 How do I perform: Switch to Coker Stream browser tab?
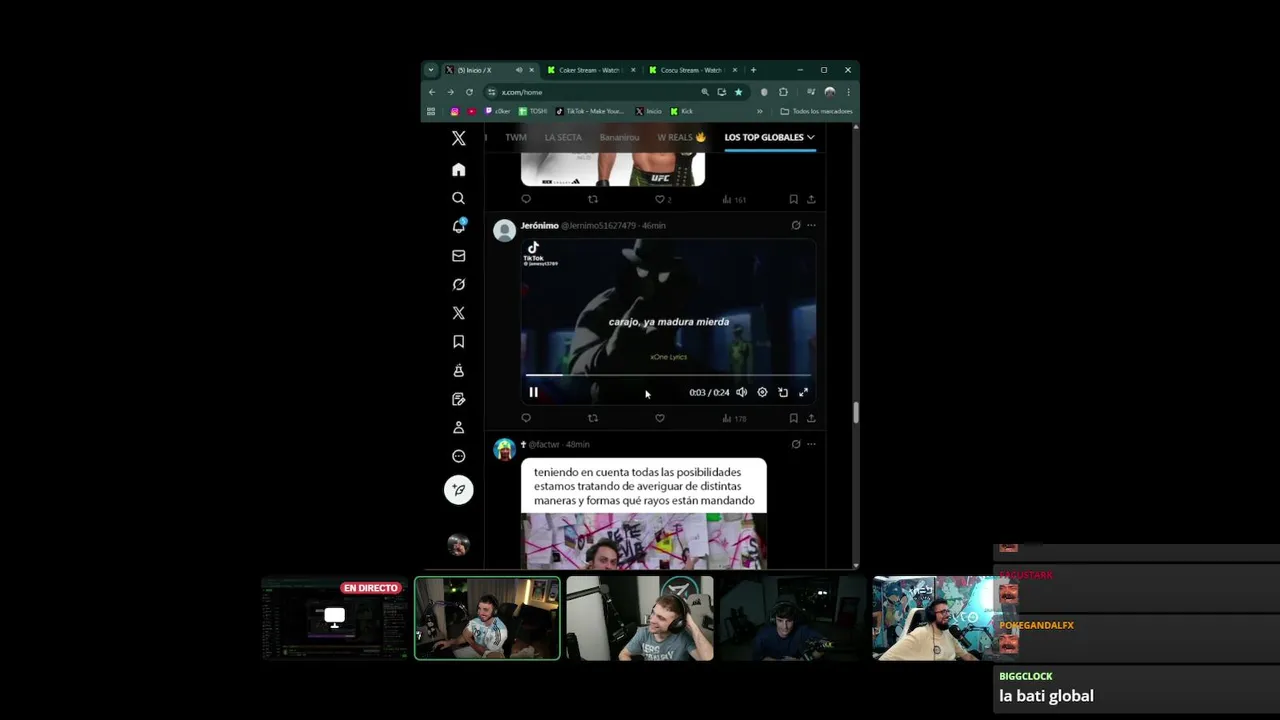tap(590, 70)
